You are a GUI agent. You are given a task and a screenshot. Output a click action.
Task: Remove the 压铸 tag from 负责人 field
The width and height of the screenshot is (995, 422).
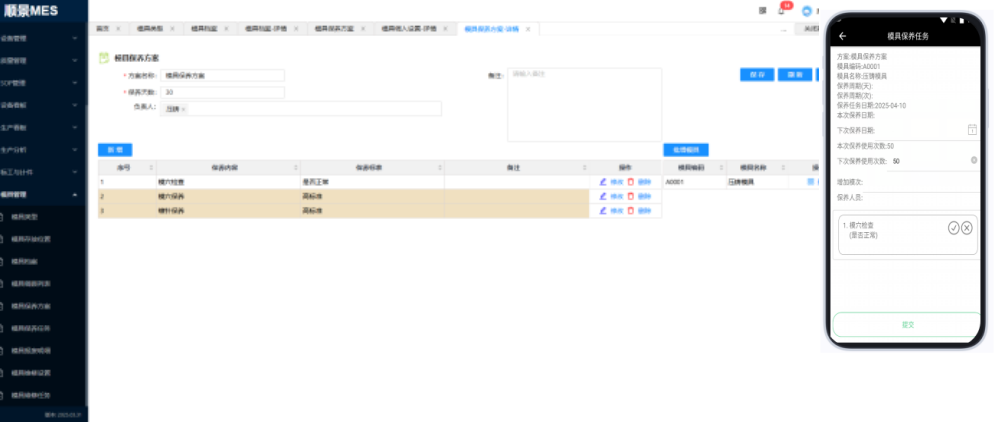(x=184, y=109)
